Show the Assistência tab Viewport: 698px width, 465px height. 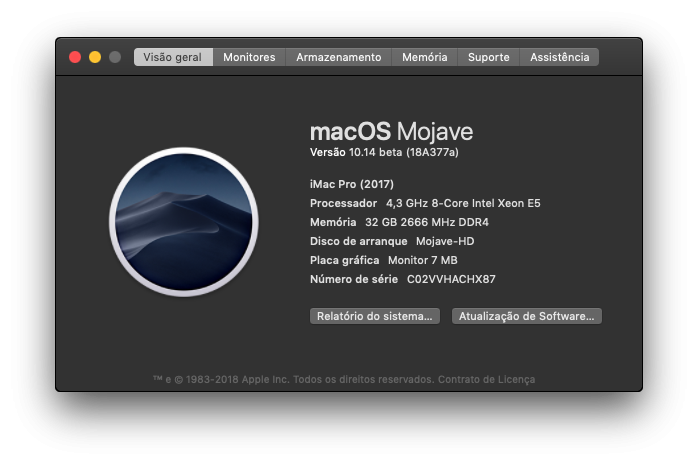(559, 57)
